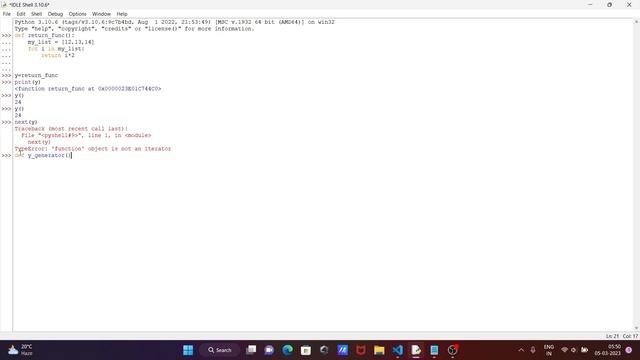Image resolution: width=640 pixels, height=360 pixels.
Task: Click the microphone tray icon
Action: (x=533, y=350)
